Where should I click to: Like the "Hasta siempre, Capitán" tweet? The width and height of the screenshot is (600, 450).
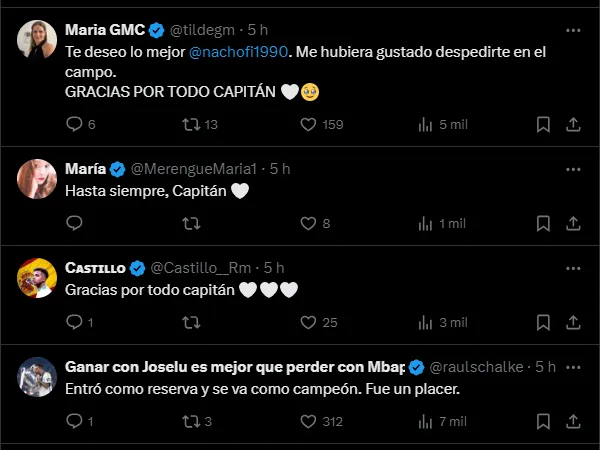309,224
